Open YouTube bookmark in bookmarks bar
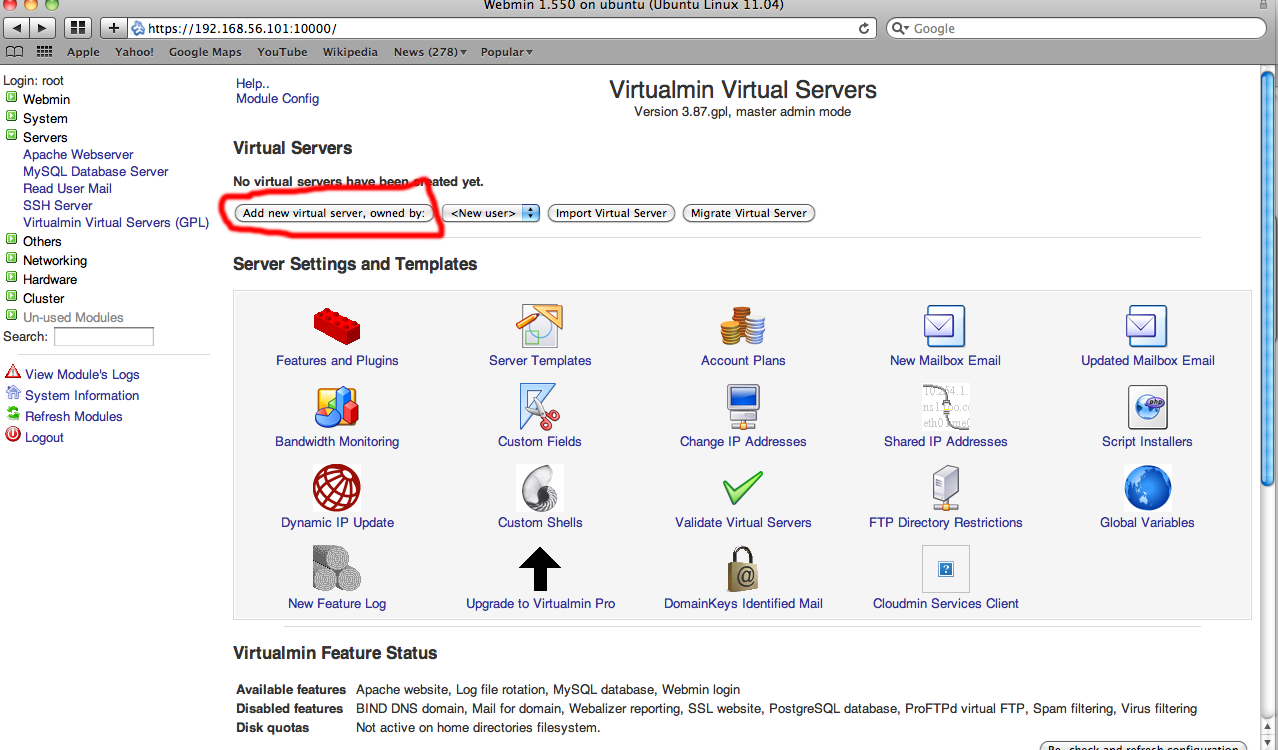The width and height of the screenshot is (1278, 750). (282, 52)
